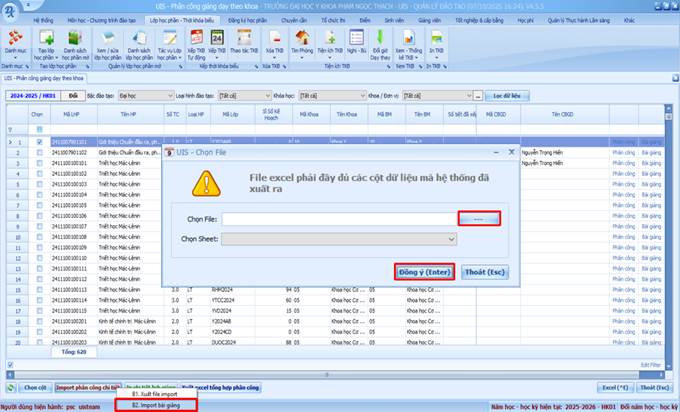Expand the Tiện ích TKB group launcher

(389, 66)
